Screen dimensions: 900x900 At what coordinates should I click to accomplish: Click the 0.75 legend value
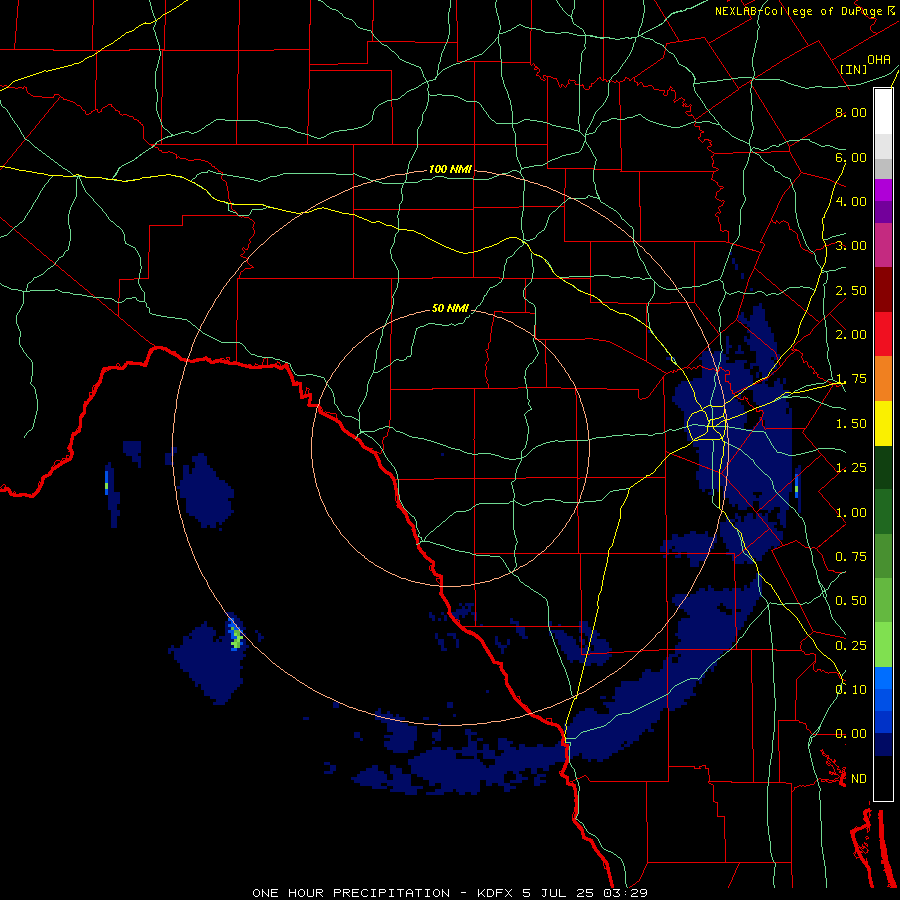click(x=851, y=557)
